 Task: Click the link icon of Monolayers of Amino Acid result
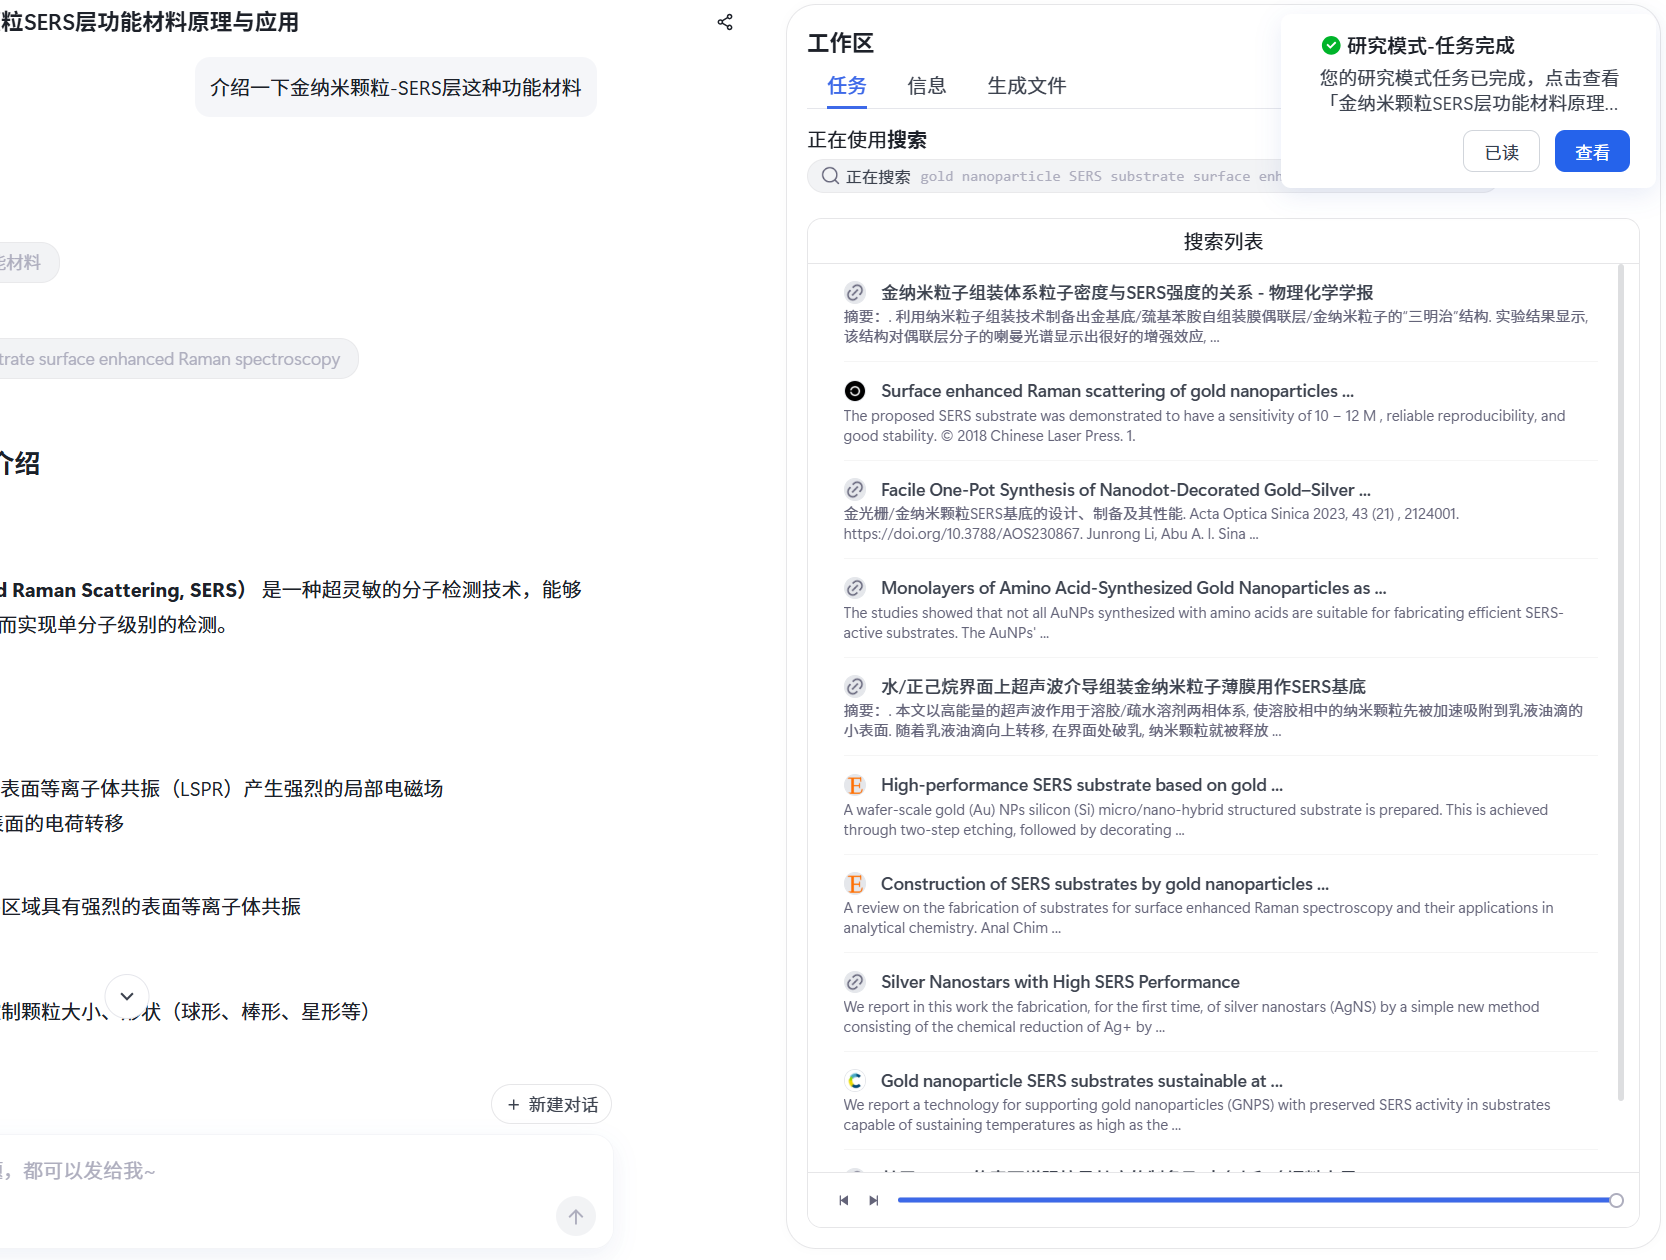[x=855, y=588]
